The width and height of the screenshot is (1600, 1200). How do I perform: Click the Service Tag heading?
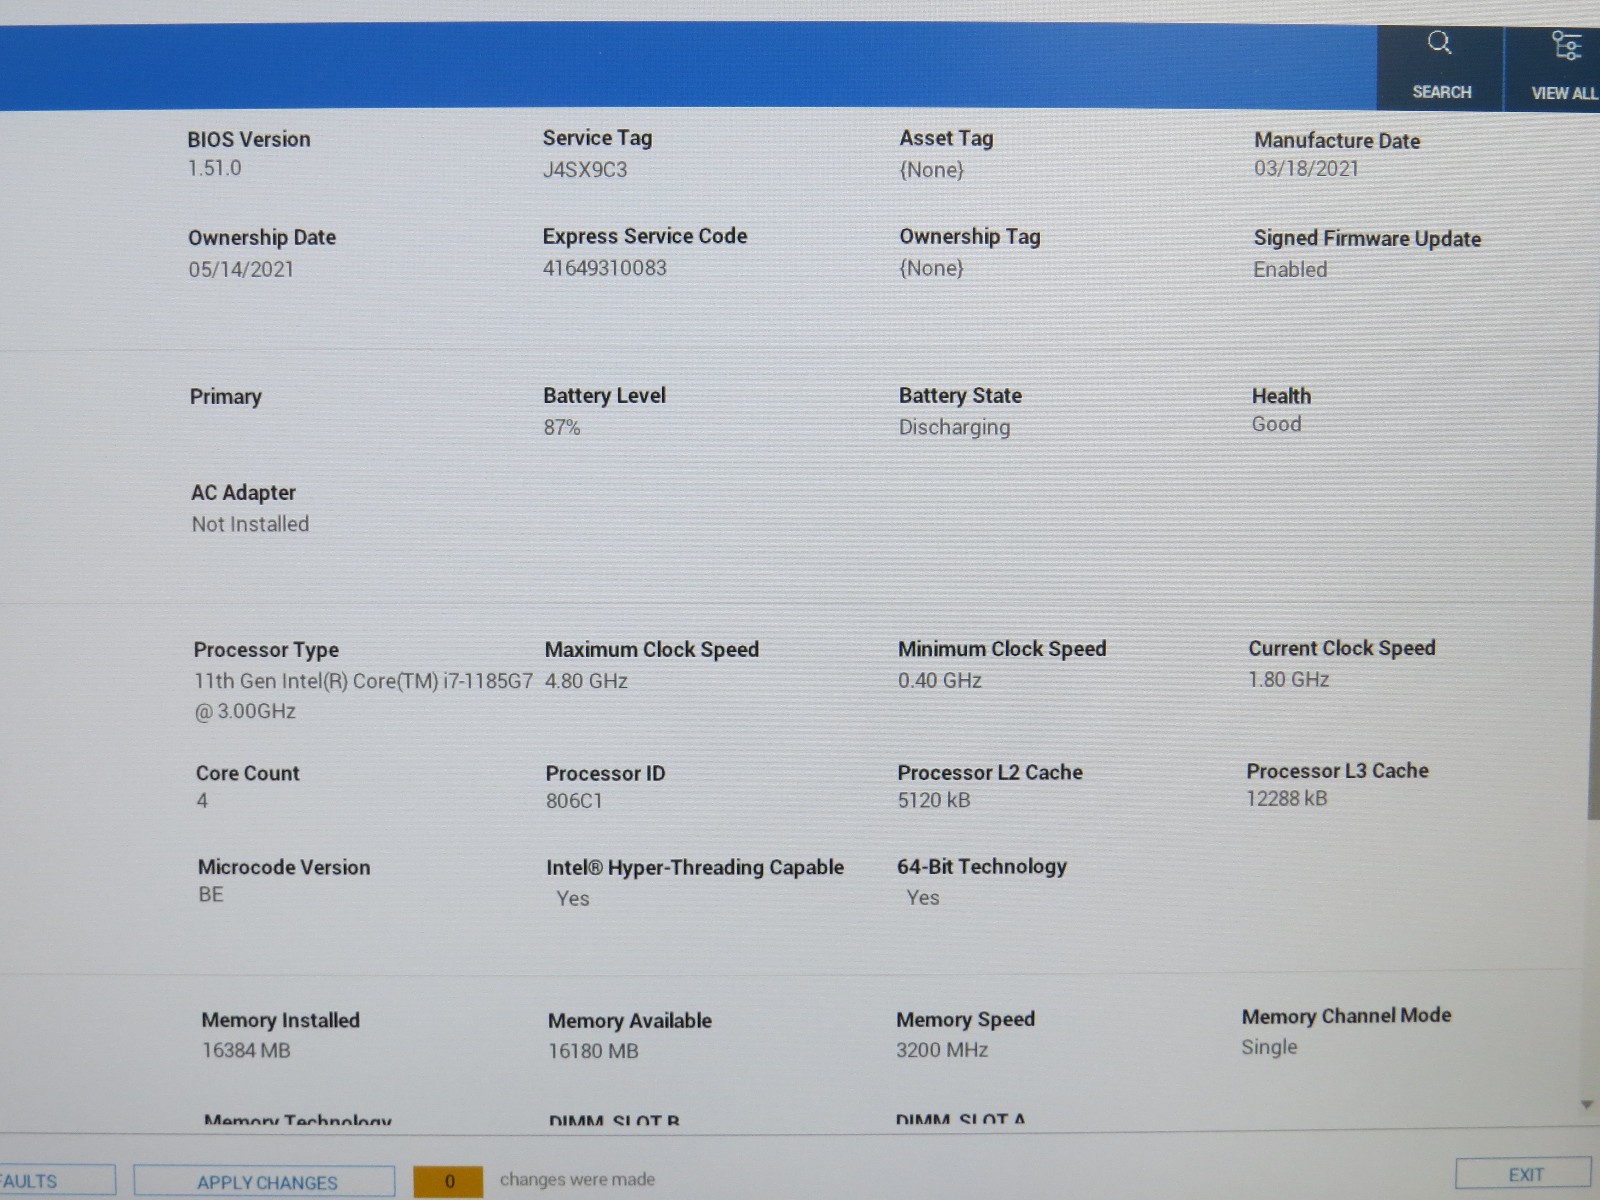pos(597,139)
